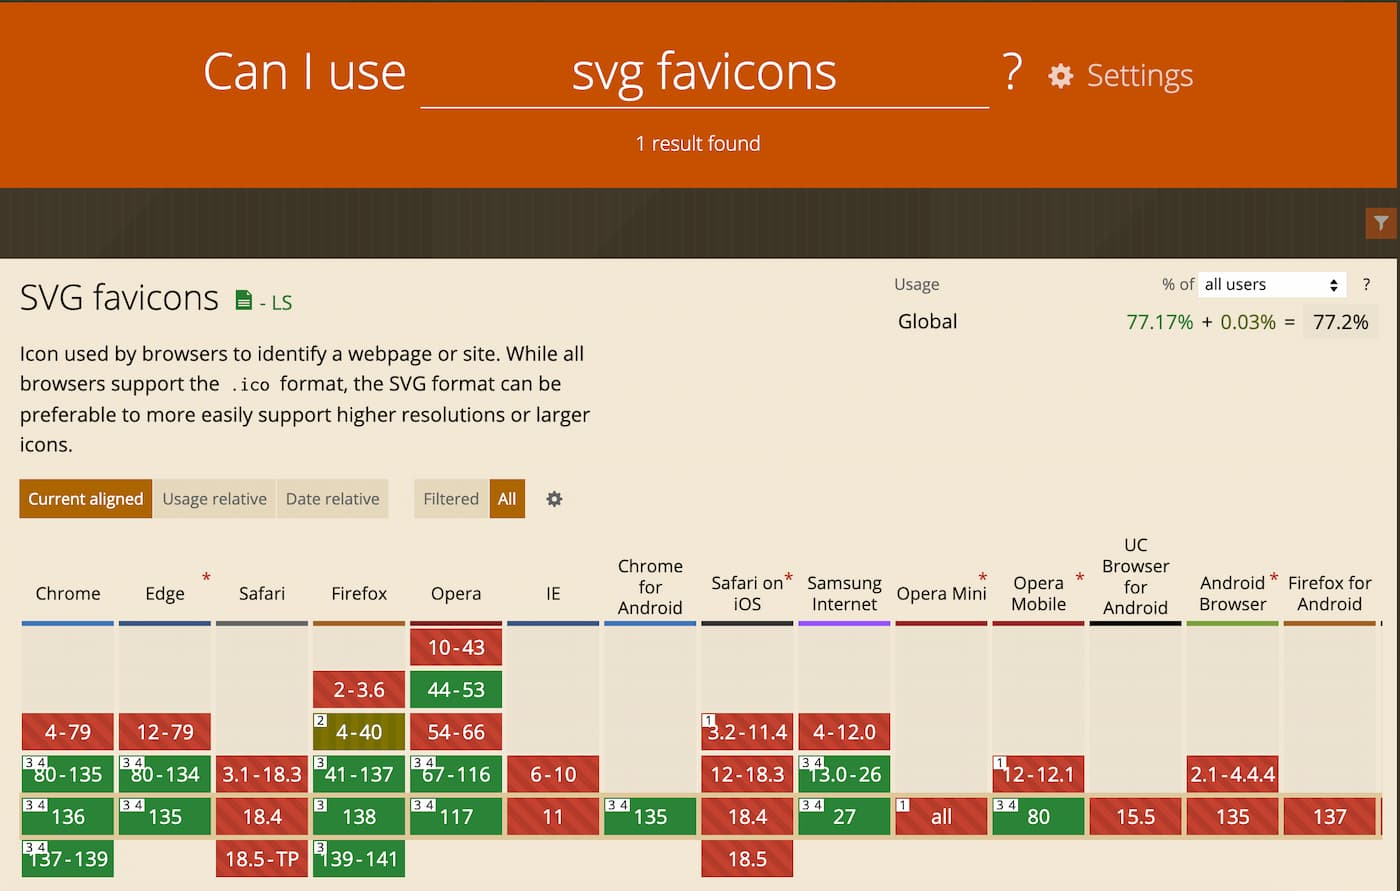
Task: Select Android Browser 2.1-4.4.4 cell
Action: [1232, 774]
